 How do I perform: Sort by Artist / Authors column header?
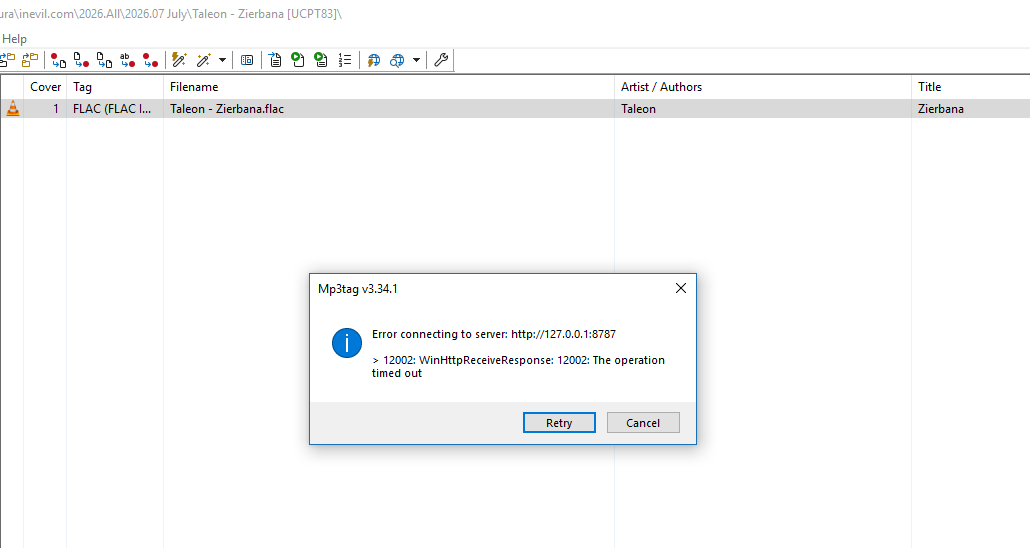pos(763,87)
